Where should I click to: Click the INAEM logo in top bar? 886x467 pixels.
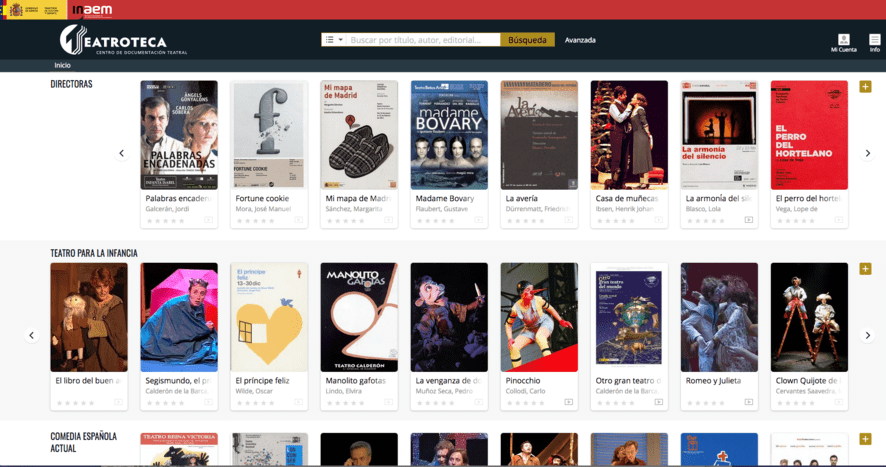pyautogui.click(x=92, y=10)
